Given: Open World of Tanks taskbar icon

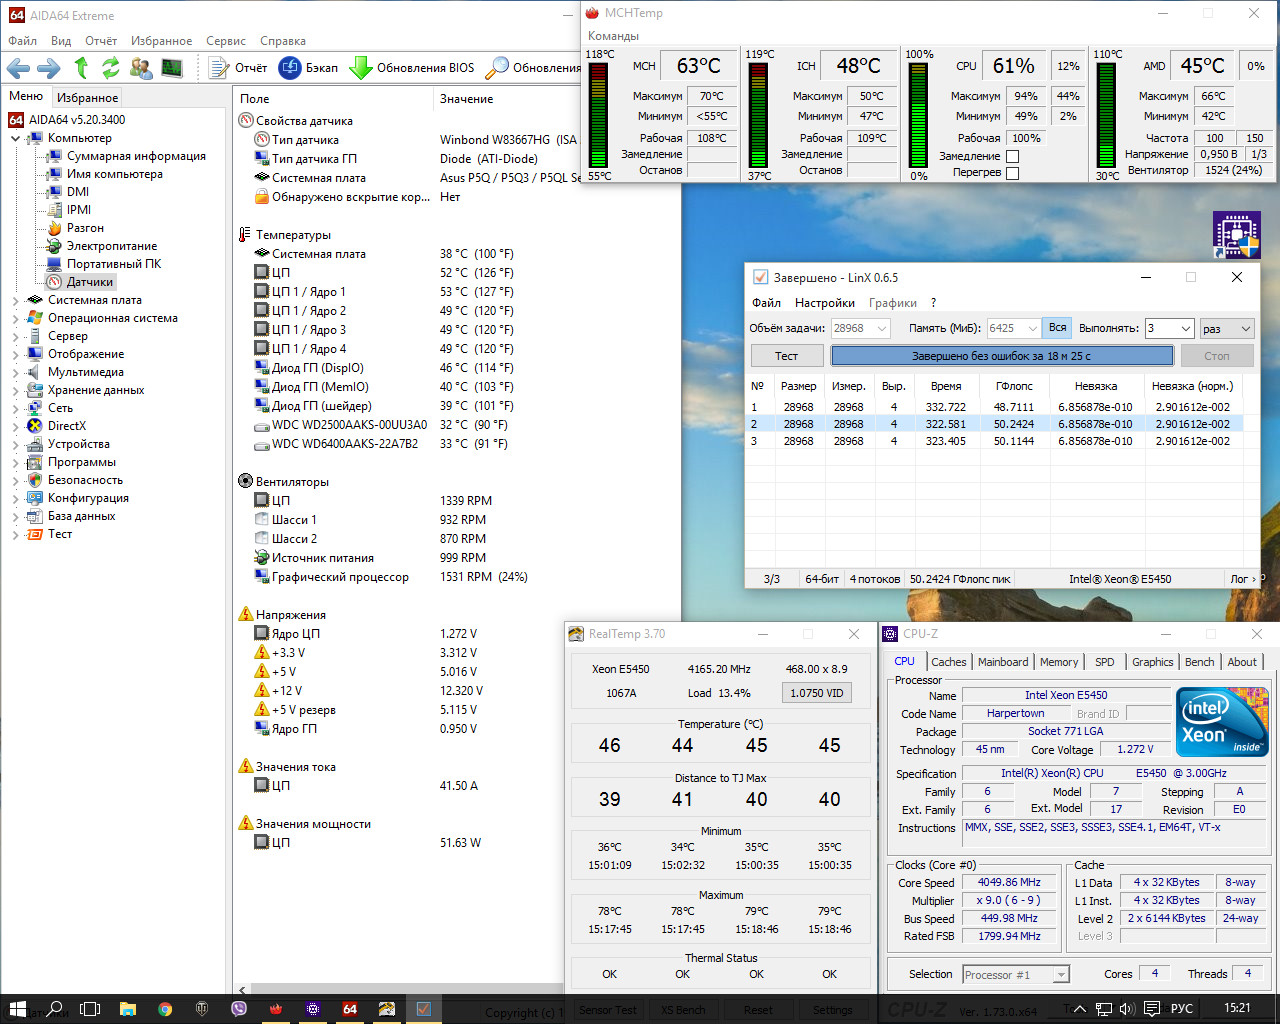Looking at the screenshot, I should click(x=202, y=1008).
